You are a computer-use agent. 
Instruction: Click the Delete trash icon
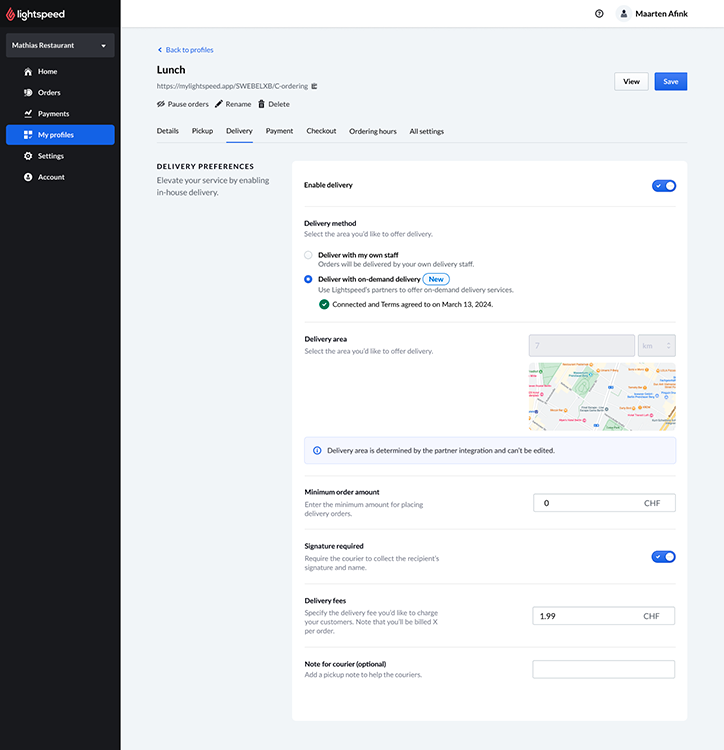pyautogui.click(x=261, y=104)
